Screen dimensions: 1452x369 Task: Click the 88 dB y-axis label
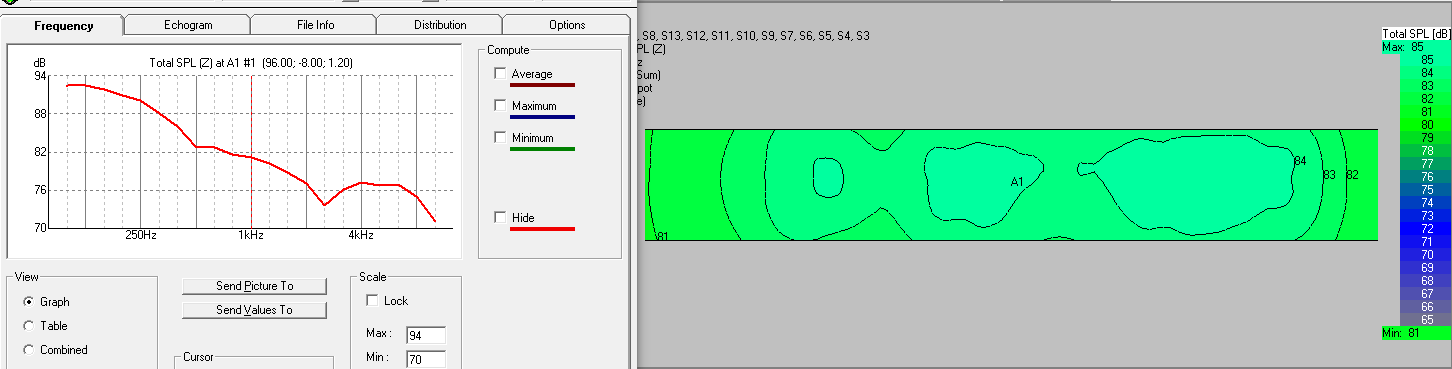[x=40, y=114]
